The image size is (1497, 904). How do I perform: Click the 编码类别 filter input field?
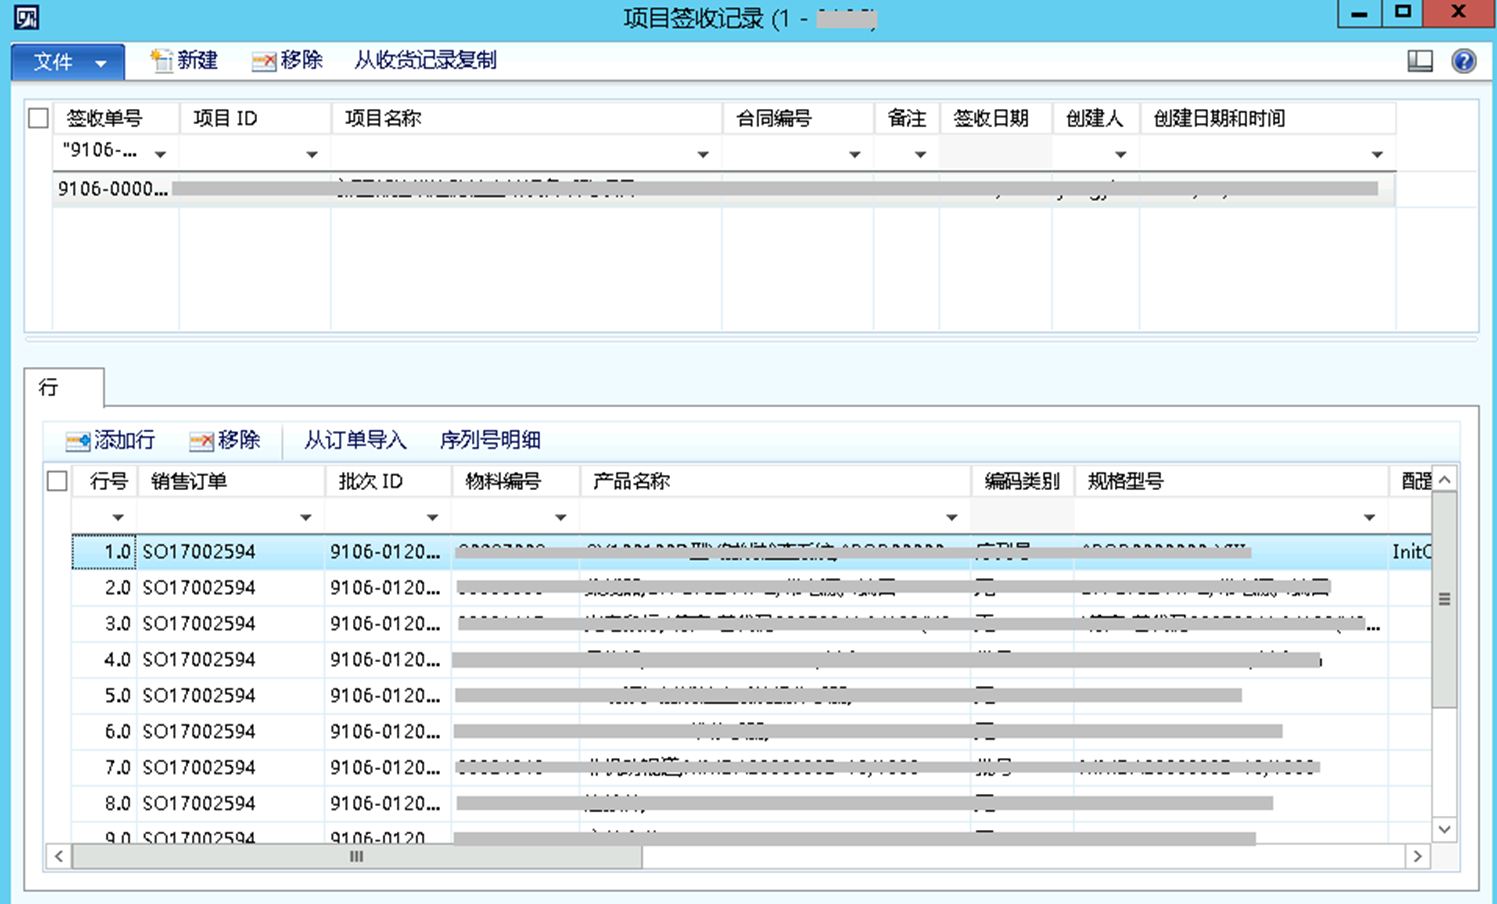tap(1022, 517)
